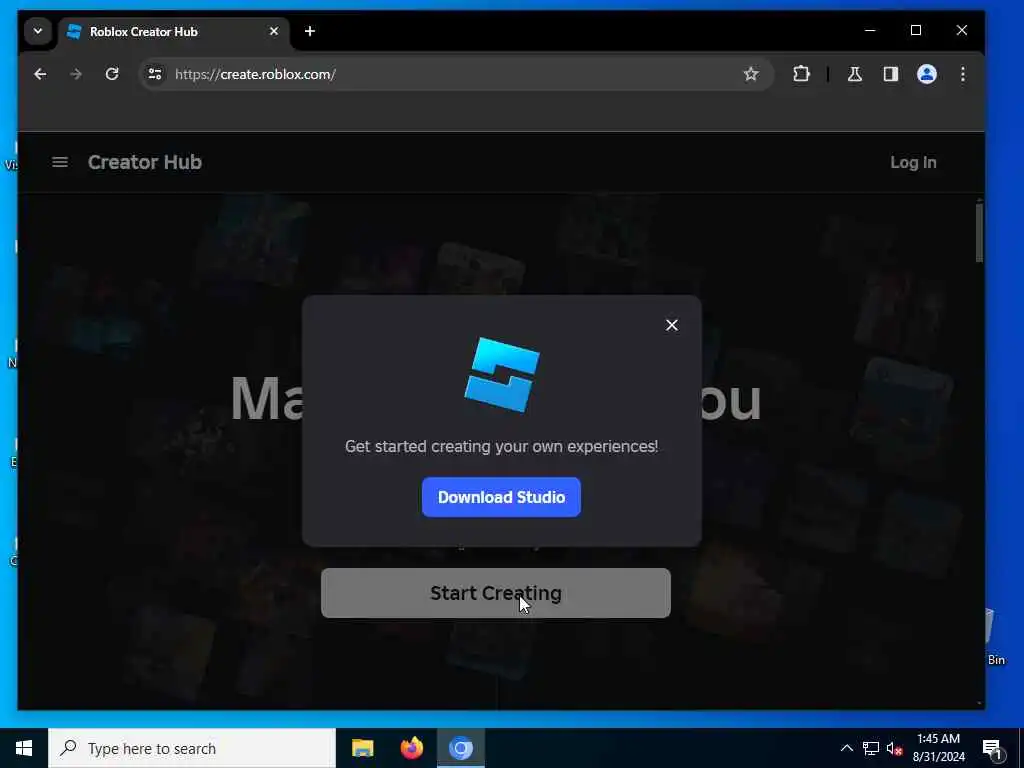
Task: Launch Firefox from the taskbar
Action: click(411, 748)
